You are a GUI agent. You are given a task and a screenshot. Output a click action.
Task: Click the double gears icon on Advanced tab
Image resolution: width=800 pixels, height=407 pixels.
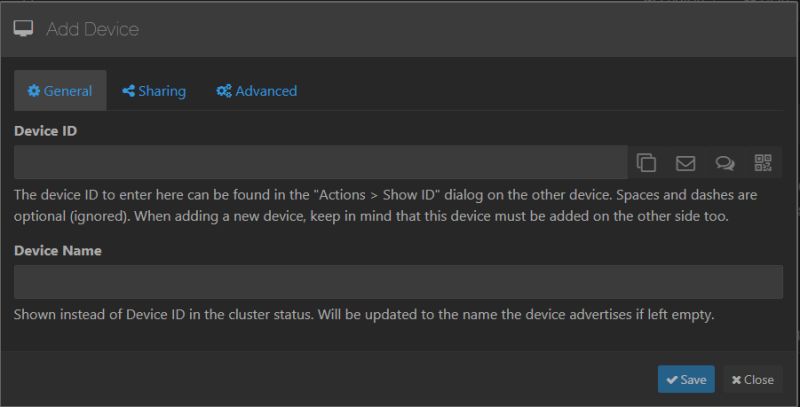[223, 91]
